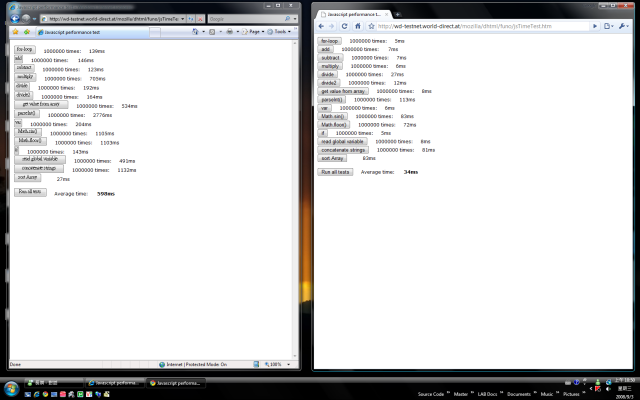Click 'multiply' test button in IE page
Screen dimensions: 640x400
[x=25, y=77]
